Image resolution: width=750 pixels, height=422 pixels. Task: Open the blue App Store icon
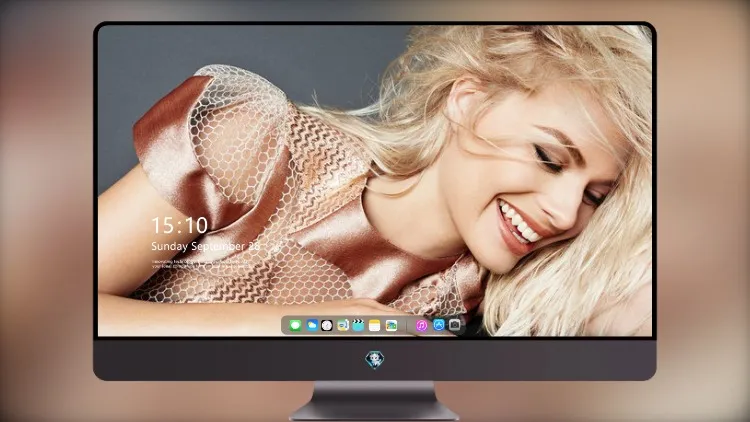click(x=439, y=325)
